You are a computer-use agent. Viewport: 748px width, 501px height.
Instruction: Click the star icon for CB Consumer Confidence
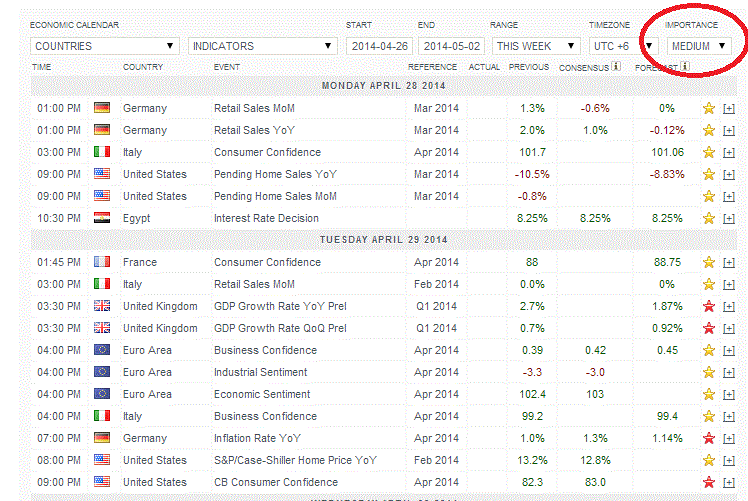(x=709, y=482)
